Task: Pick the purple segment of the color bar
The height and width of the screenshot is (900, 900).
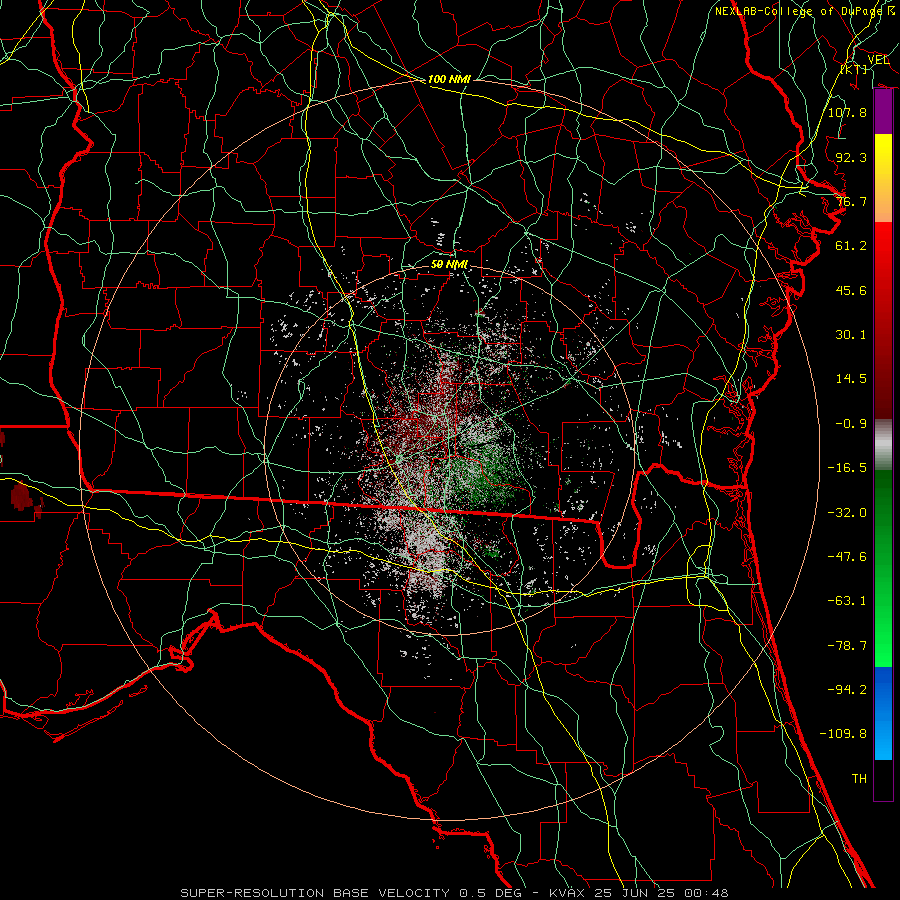Action: (x=883, y=112)
